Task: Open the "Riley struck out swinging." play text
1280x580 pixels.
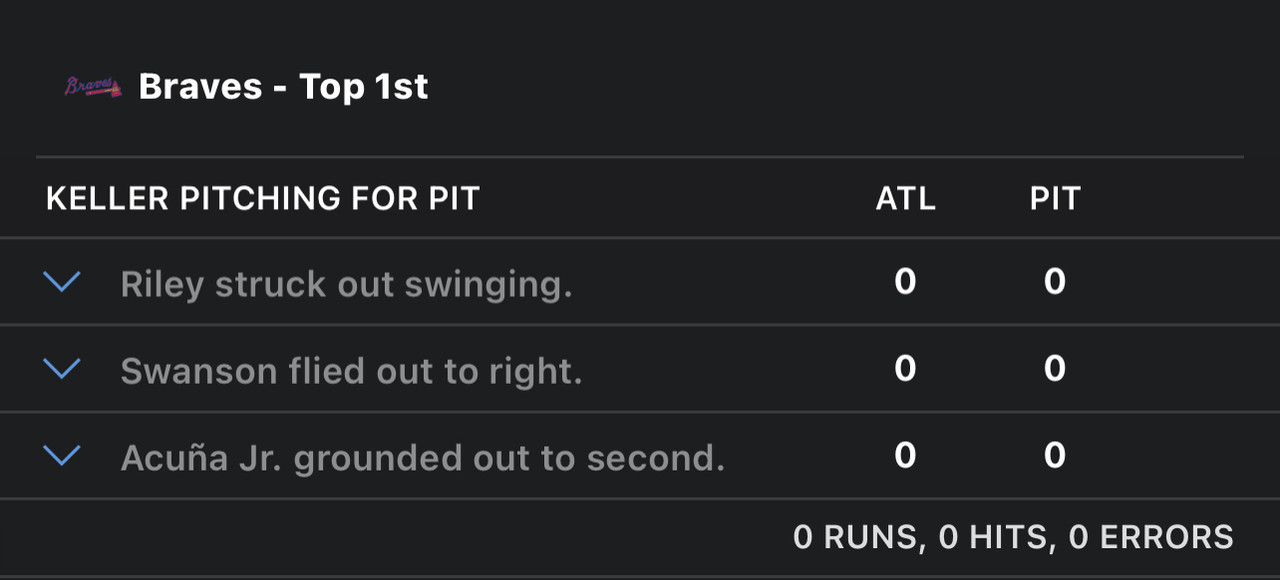Action: tap(346, 284)
